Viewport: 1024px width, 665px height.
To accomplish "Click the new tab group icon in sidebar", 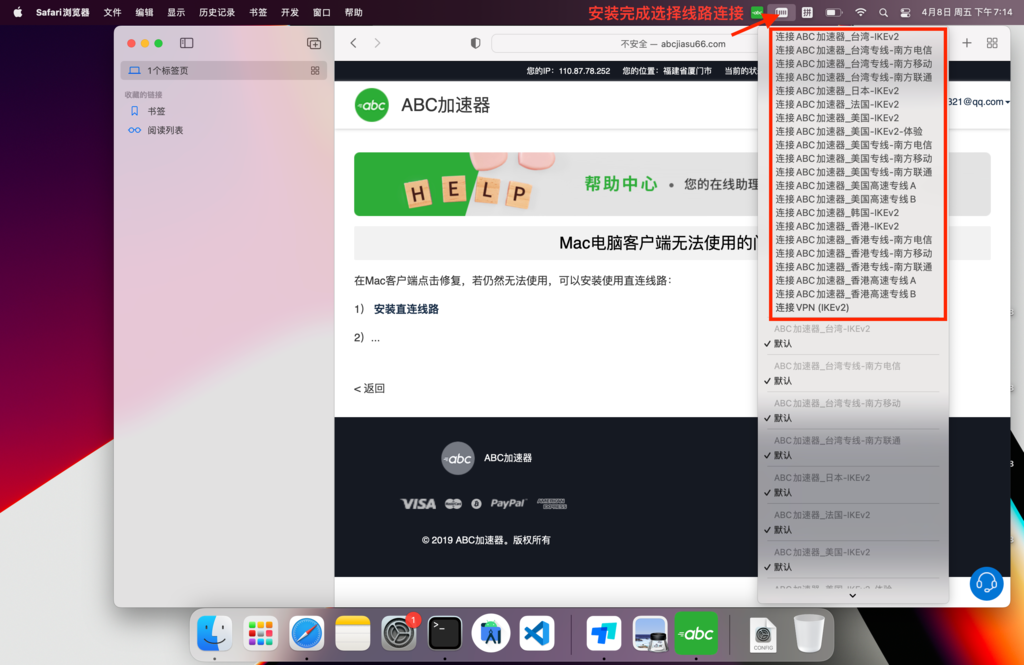I will point(313,43).
